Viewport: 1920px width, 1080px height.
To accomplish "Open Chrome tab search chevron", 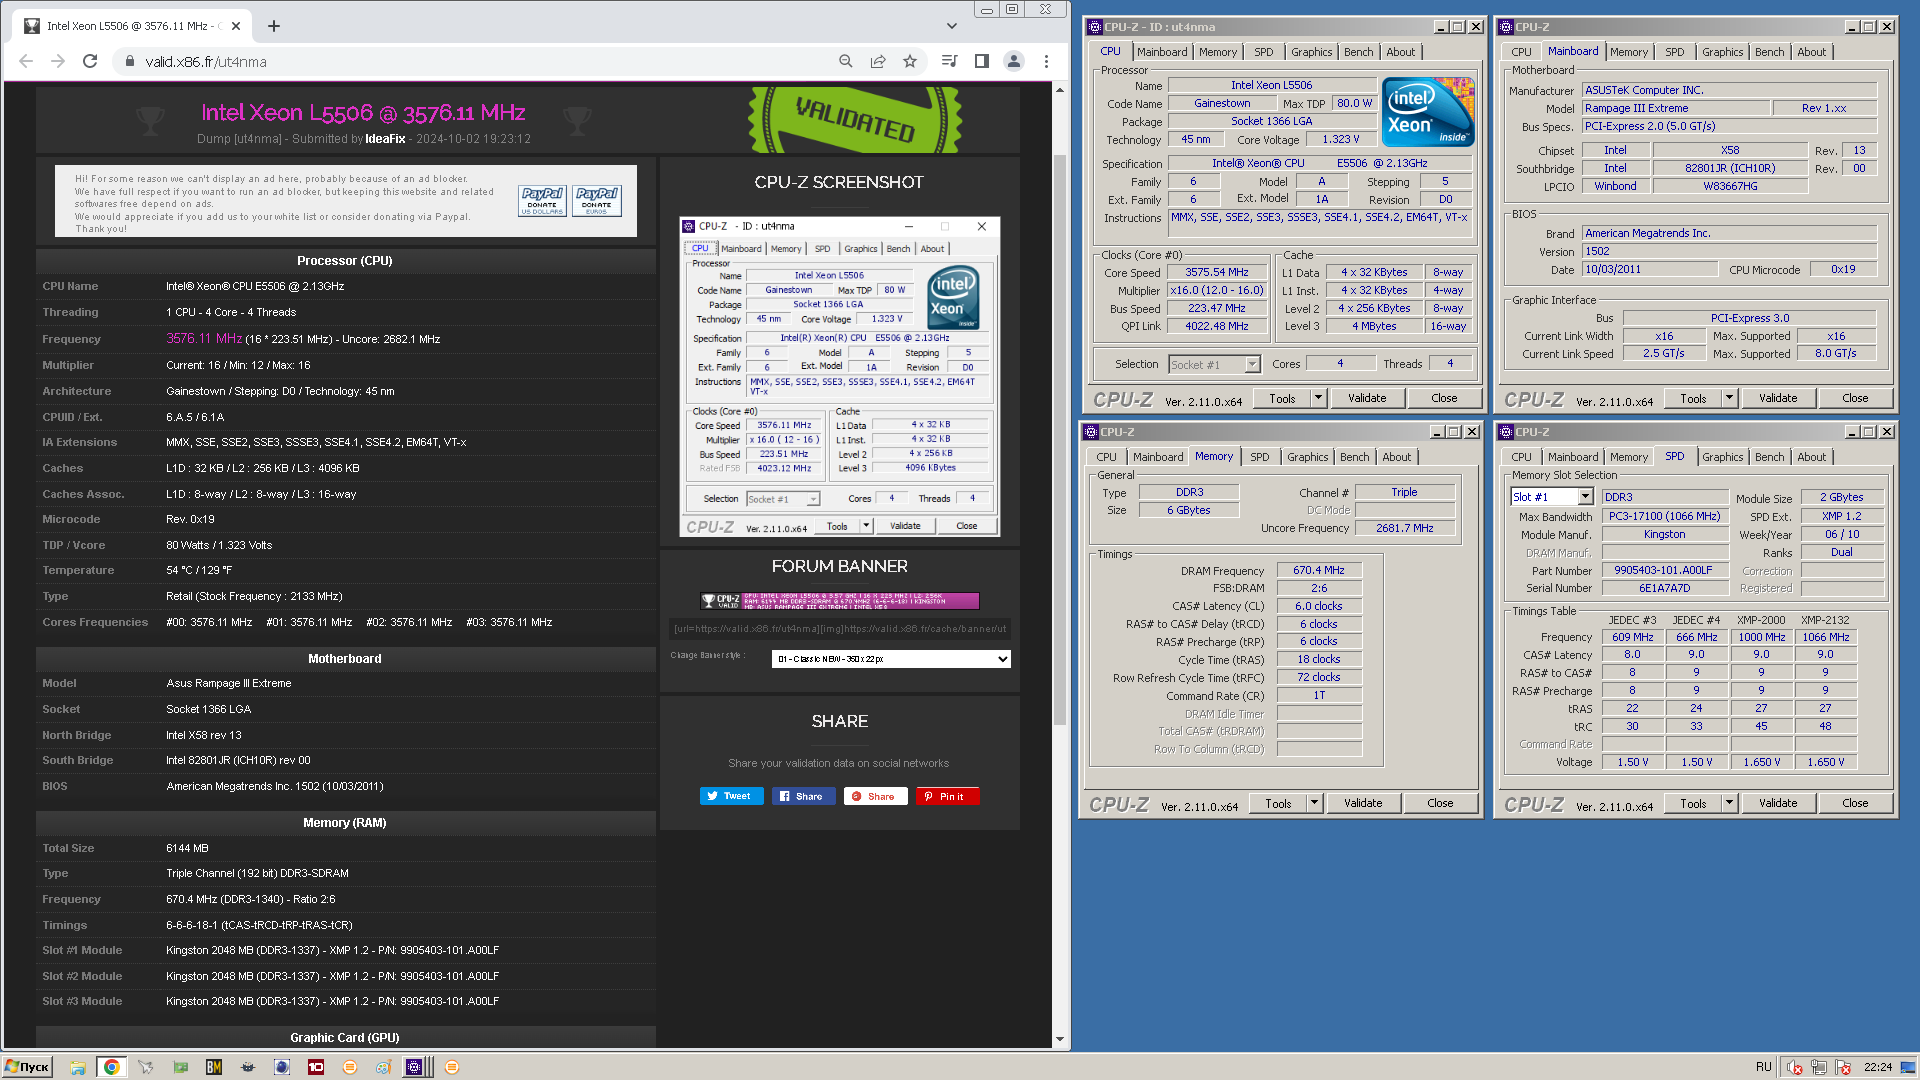I will 951,26.
